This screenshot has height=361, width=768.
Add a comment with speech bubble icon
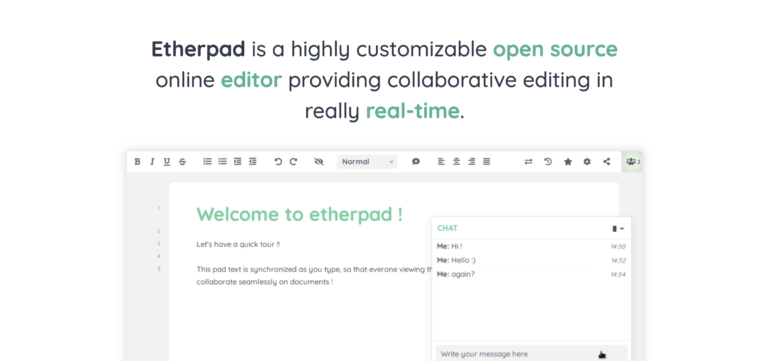pos(416,162)
